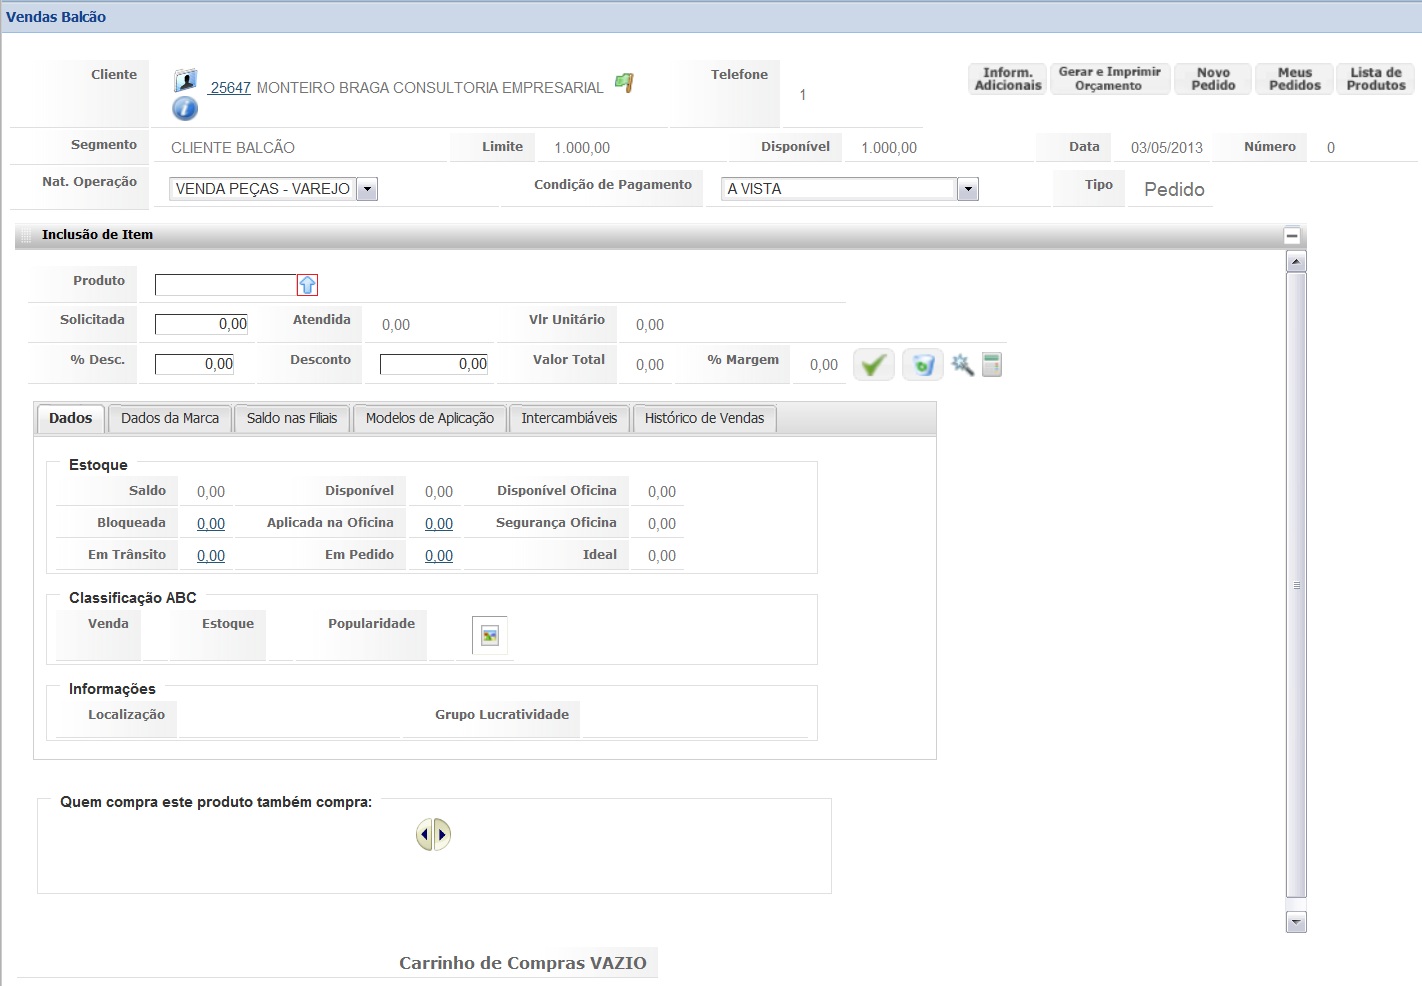Click the client profile icon beside 25647
1422x986 pixels.
(185, 81)
